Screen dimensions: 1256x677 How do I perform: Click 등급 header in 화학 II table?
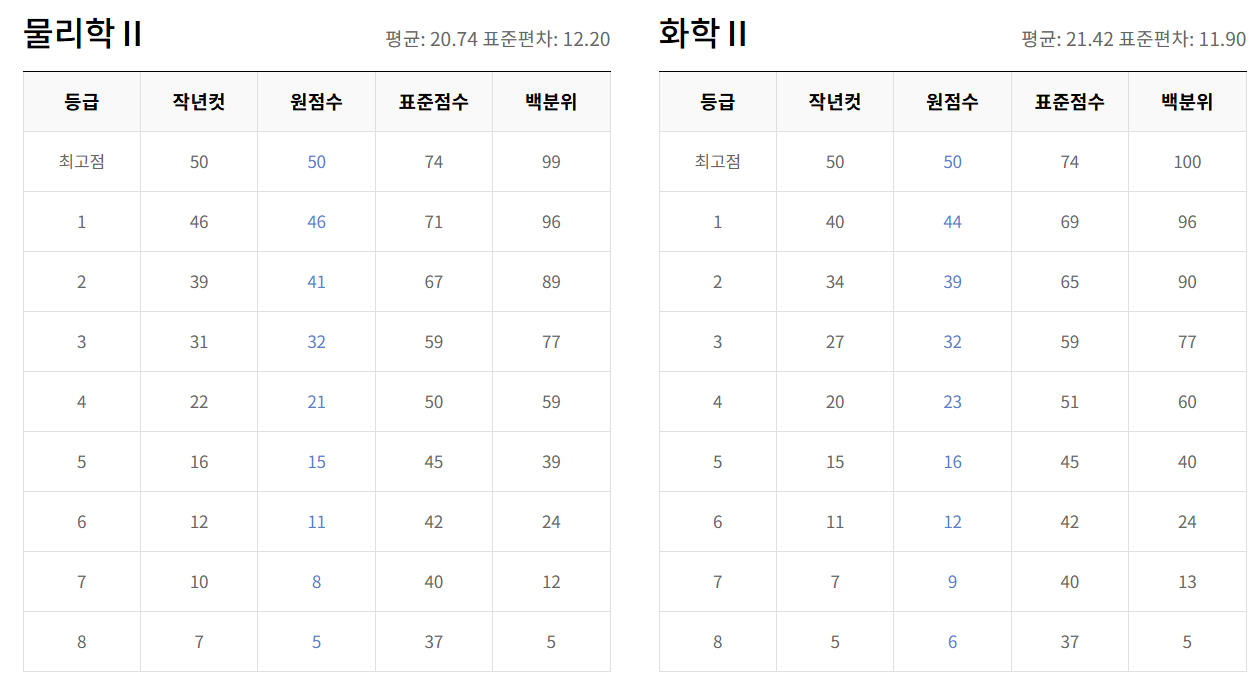718,102
